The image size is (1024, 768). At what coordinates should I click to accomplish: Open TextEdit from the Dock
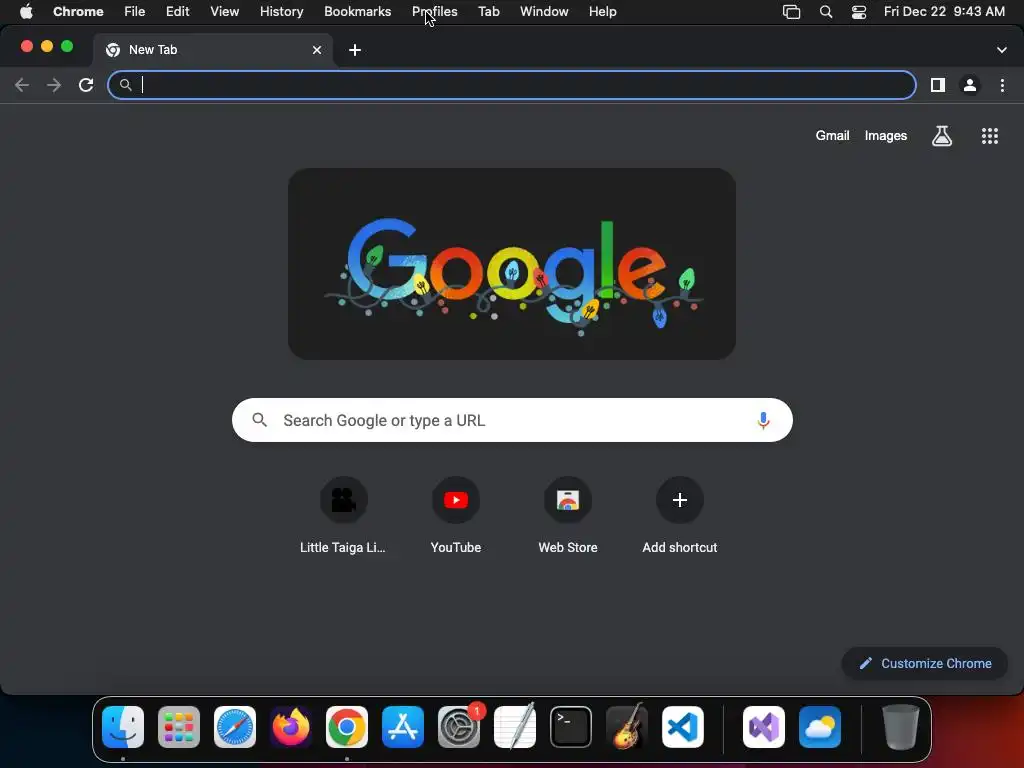click(515, 727)
